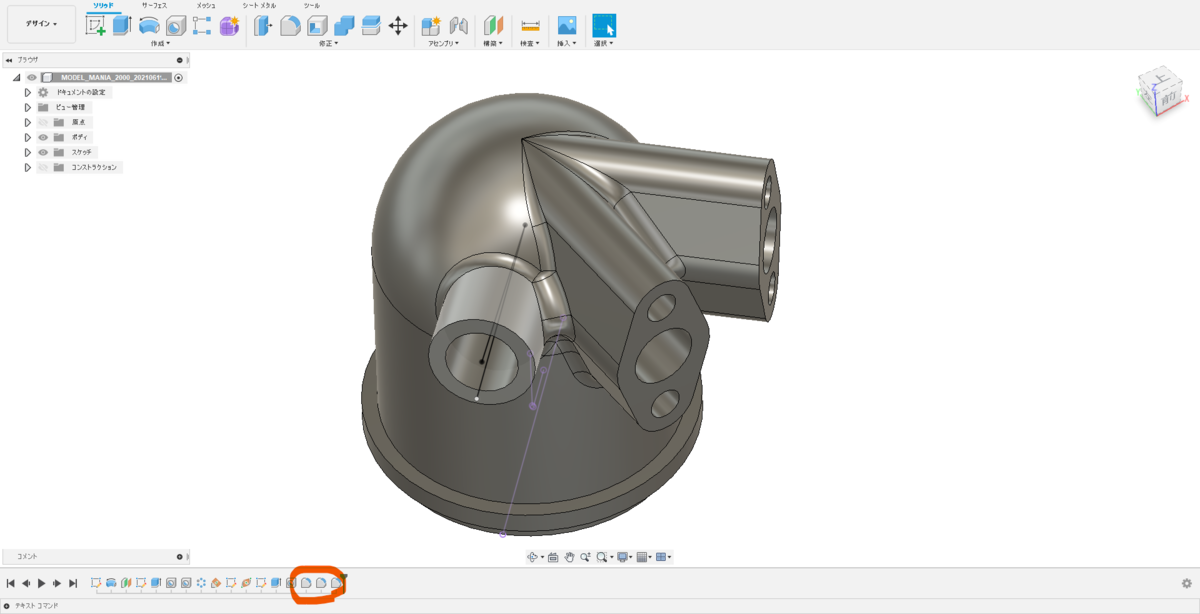
Task: Select the Rectangular Pattern tool
Action: 202,26
